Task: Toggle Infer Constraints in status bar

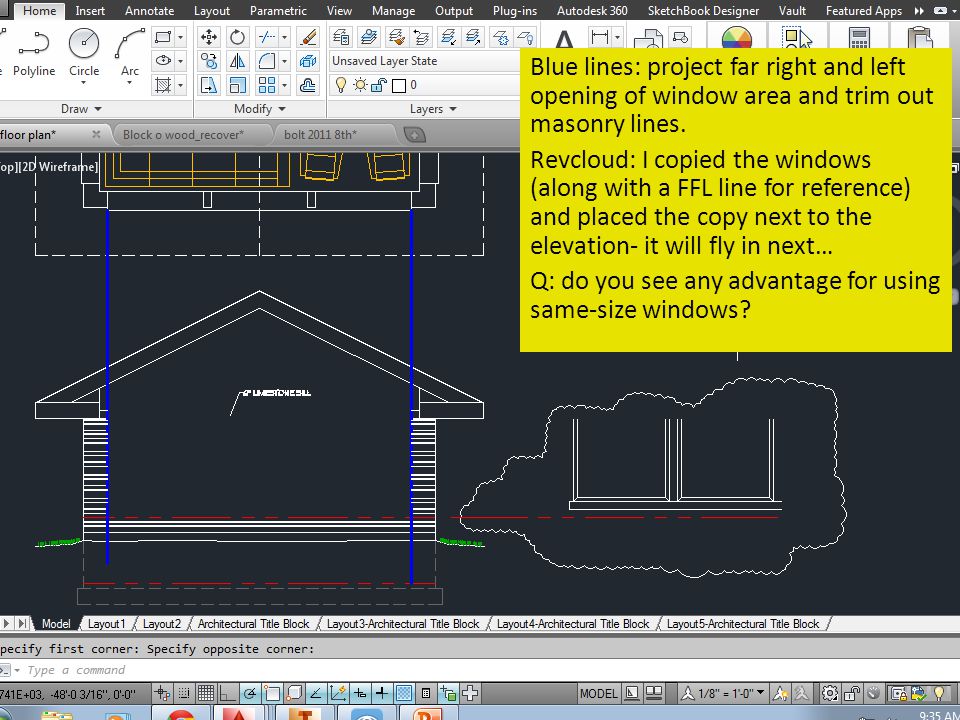Action: tap(162, 693)
